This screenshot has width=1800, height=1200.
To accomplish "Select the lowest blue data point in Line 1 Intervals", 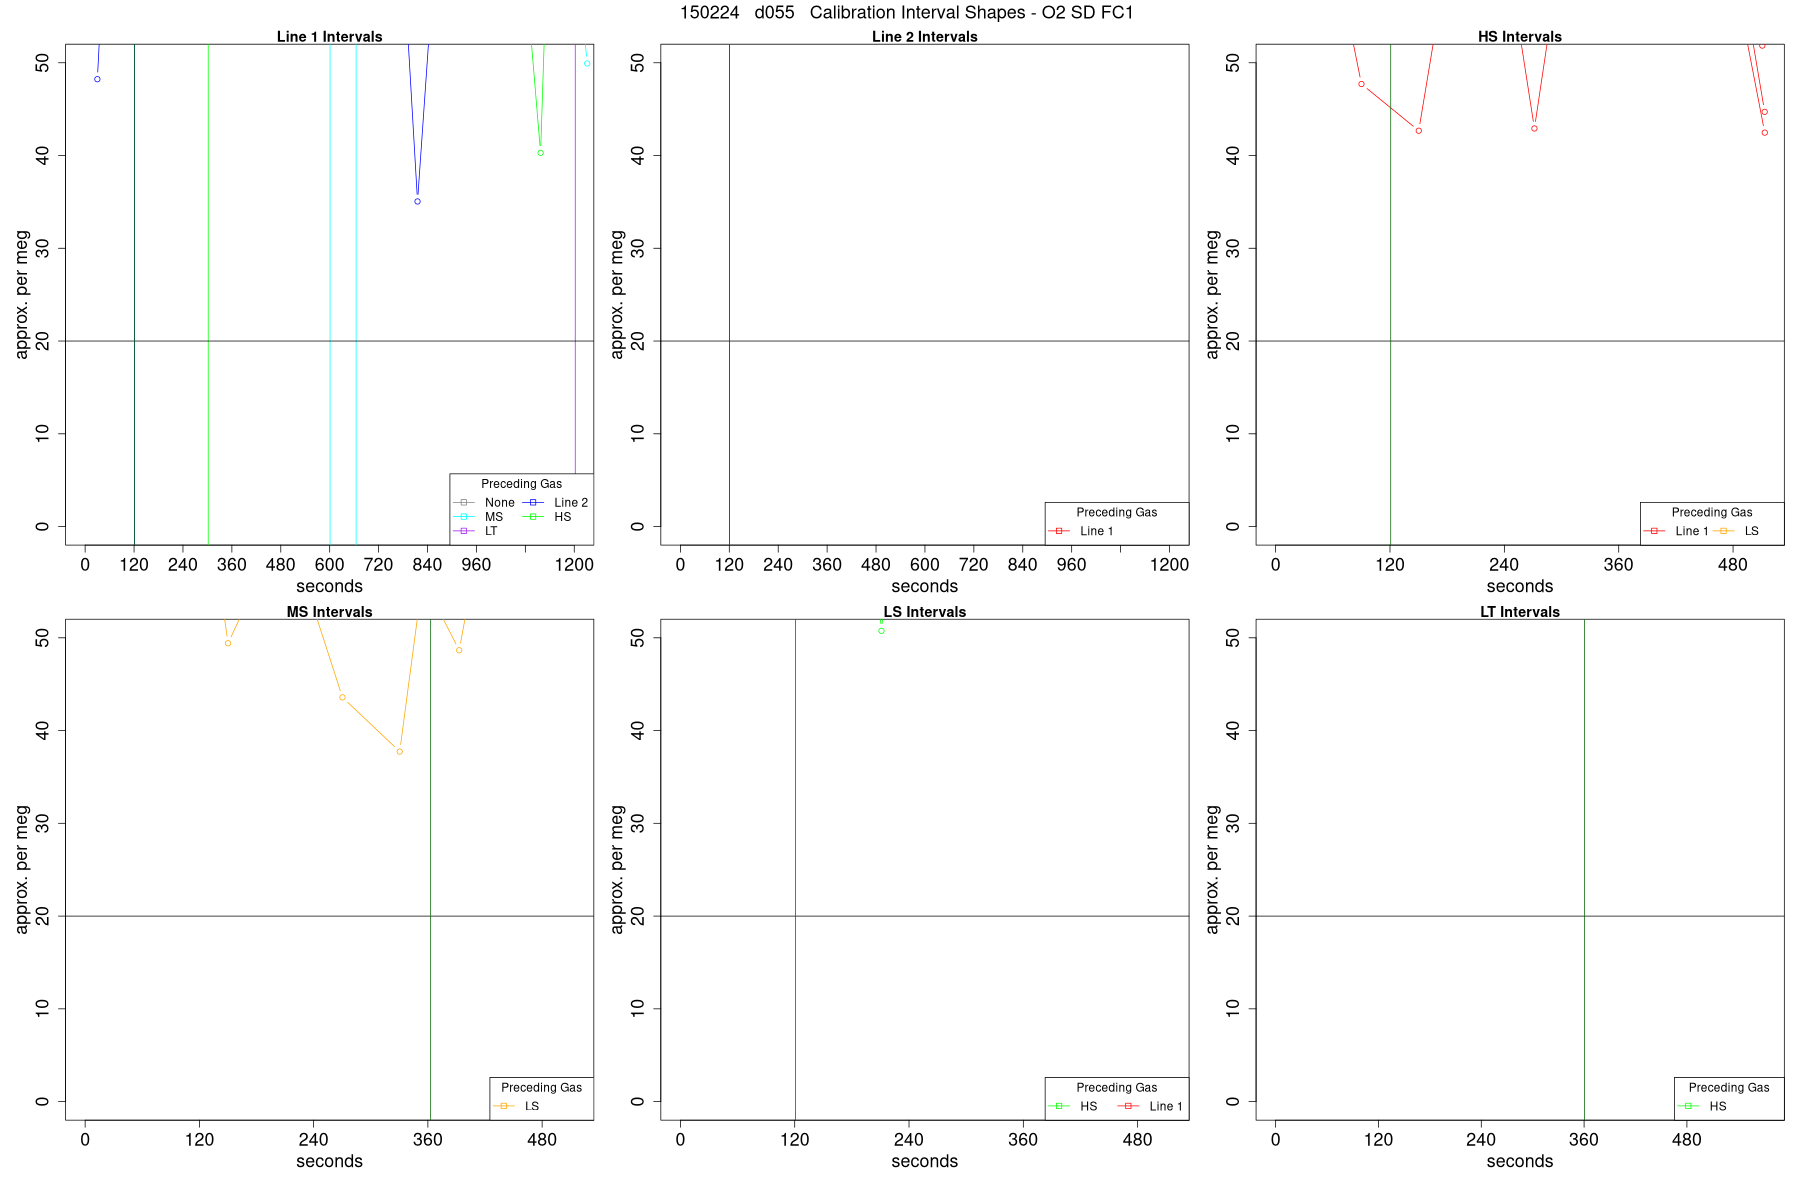I will (x=417, y=201).
